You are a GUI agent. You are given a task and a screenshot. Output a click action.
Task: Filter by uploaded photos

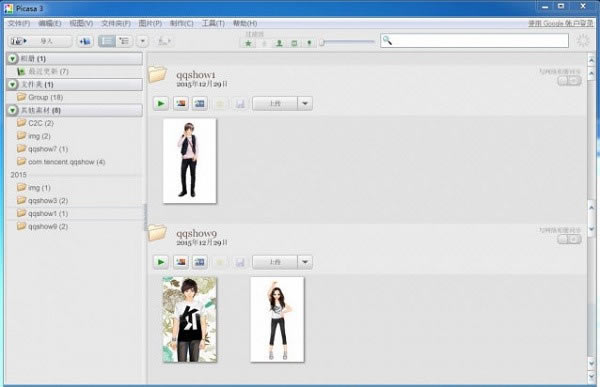(264, 43)
